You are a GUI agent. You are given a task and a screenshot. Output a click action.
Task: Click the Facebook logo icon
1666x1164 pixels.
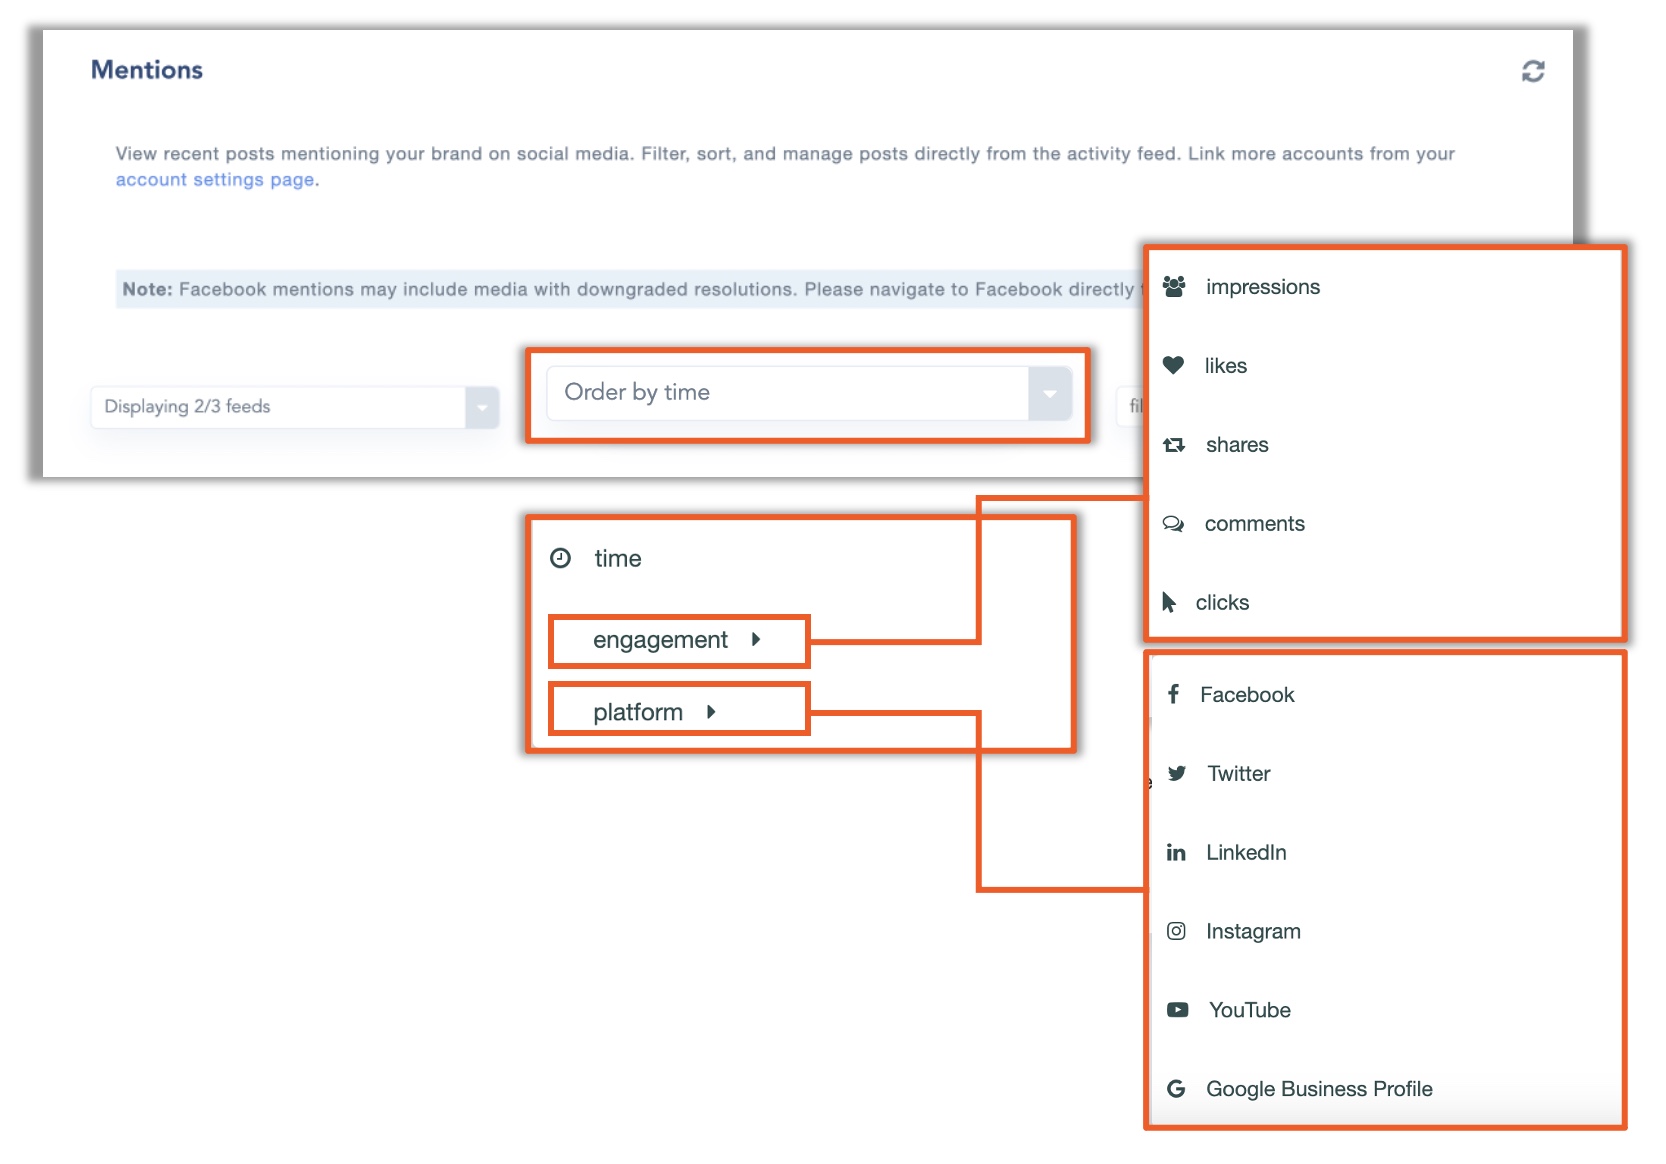tap(1174, 694)
